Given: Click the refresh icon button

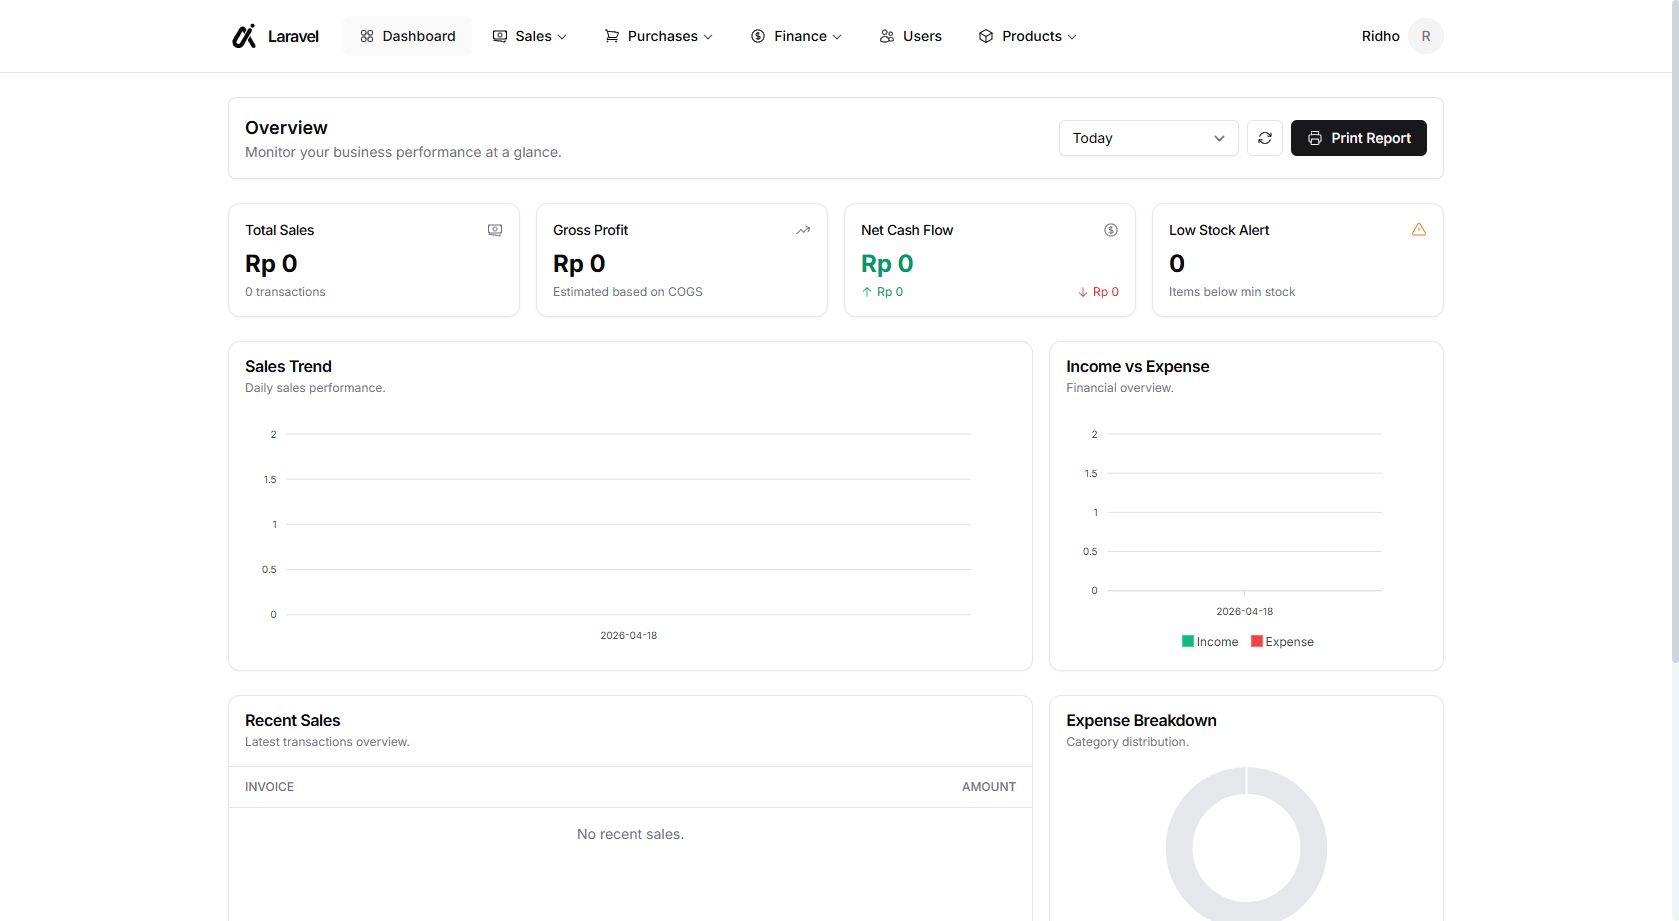Looking at the screenshot, I should point(1265,138).
